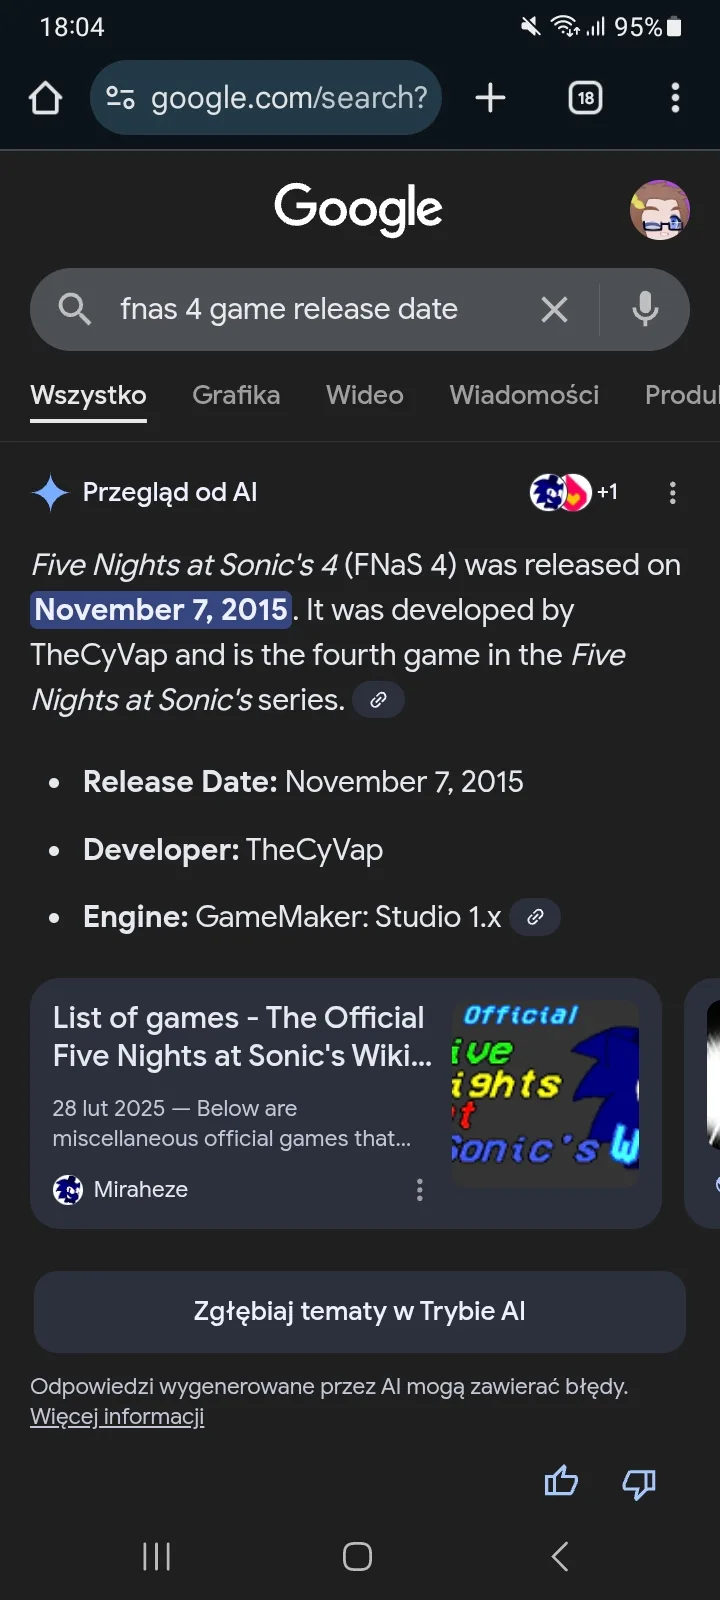
Task: Tap the browser home icon
Action: (x=46, y=98)
